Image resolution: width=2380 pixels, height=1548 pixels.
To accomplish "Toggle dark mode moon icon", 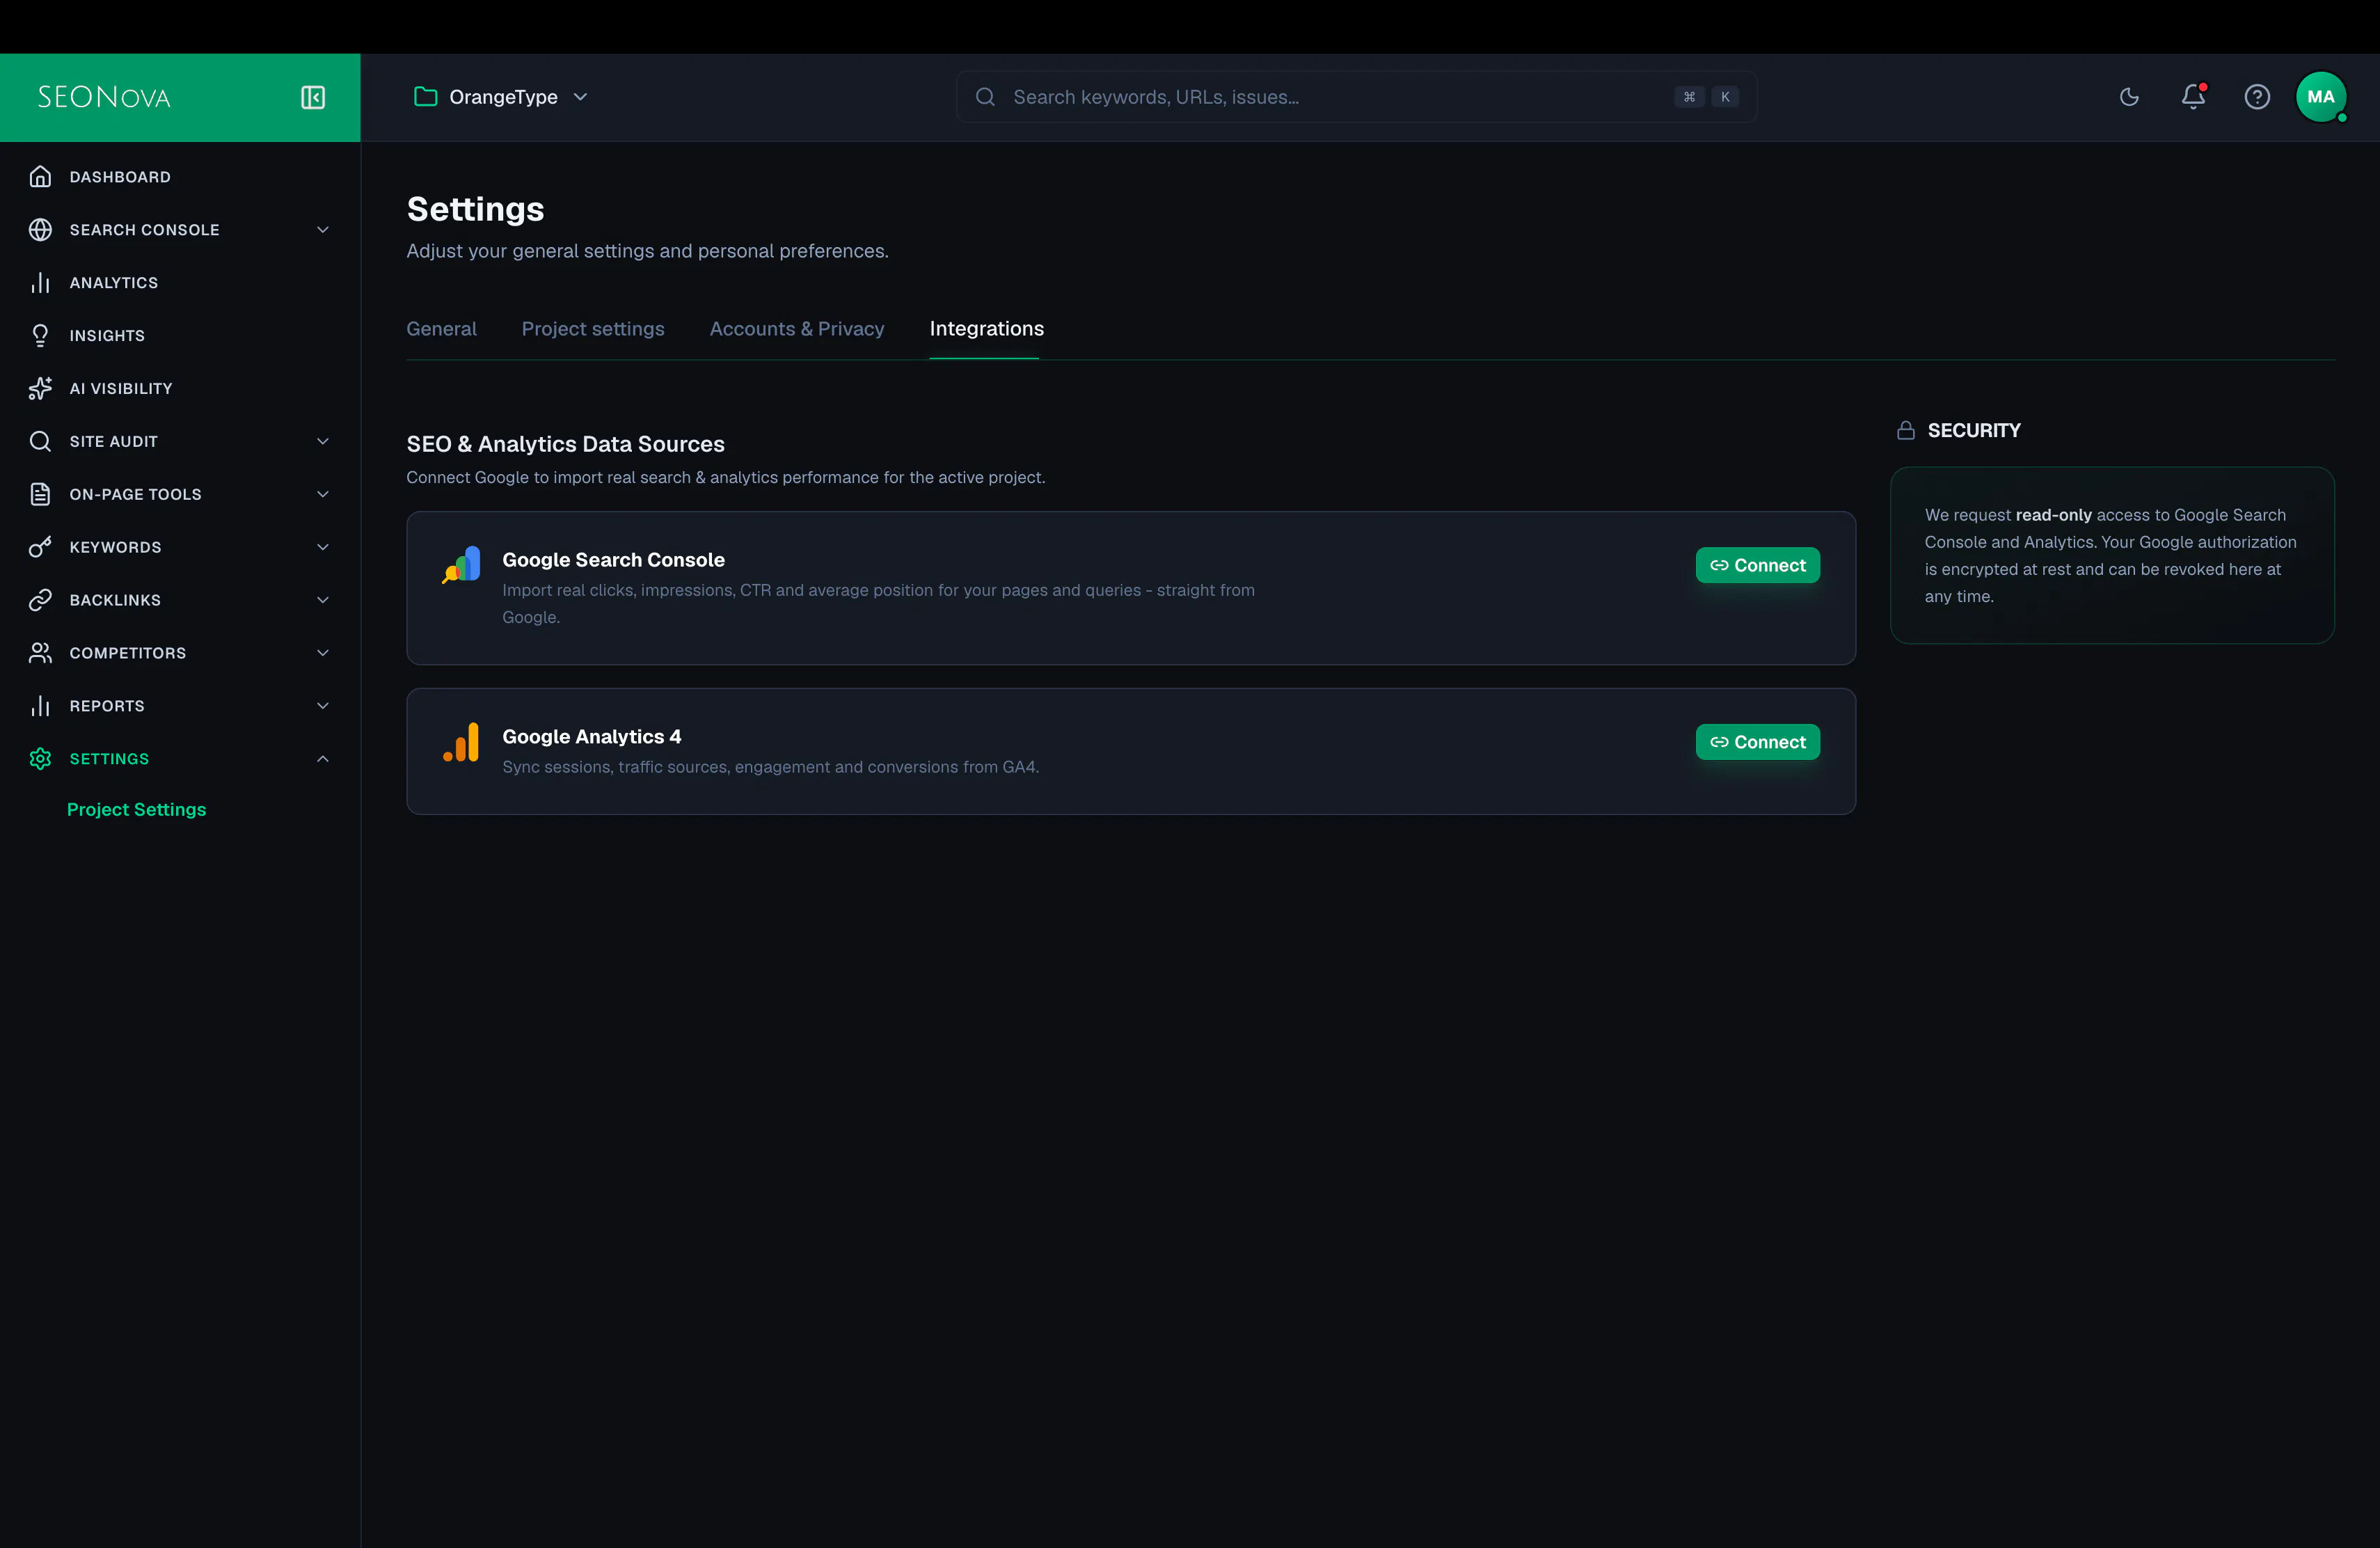I will [x=2129, y=97].
